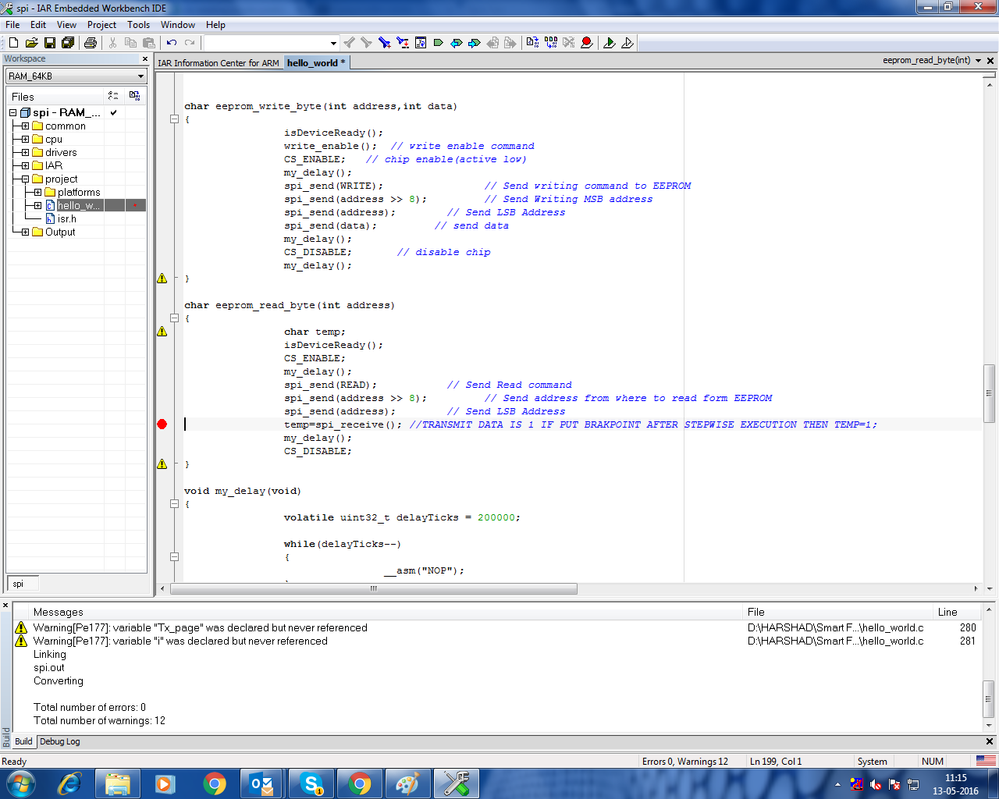This screenshot has height=799, width=999.
Task: Click the files build column header icon
Action: [x=134, y=96]
